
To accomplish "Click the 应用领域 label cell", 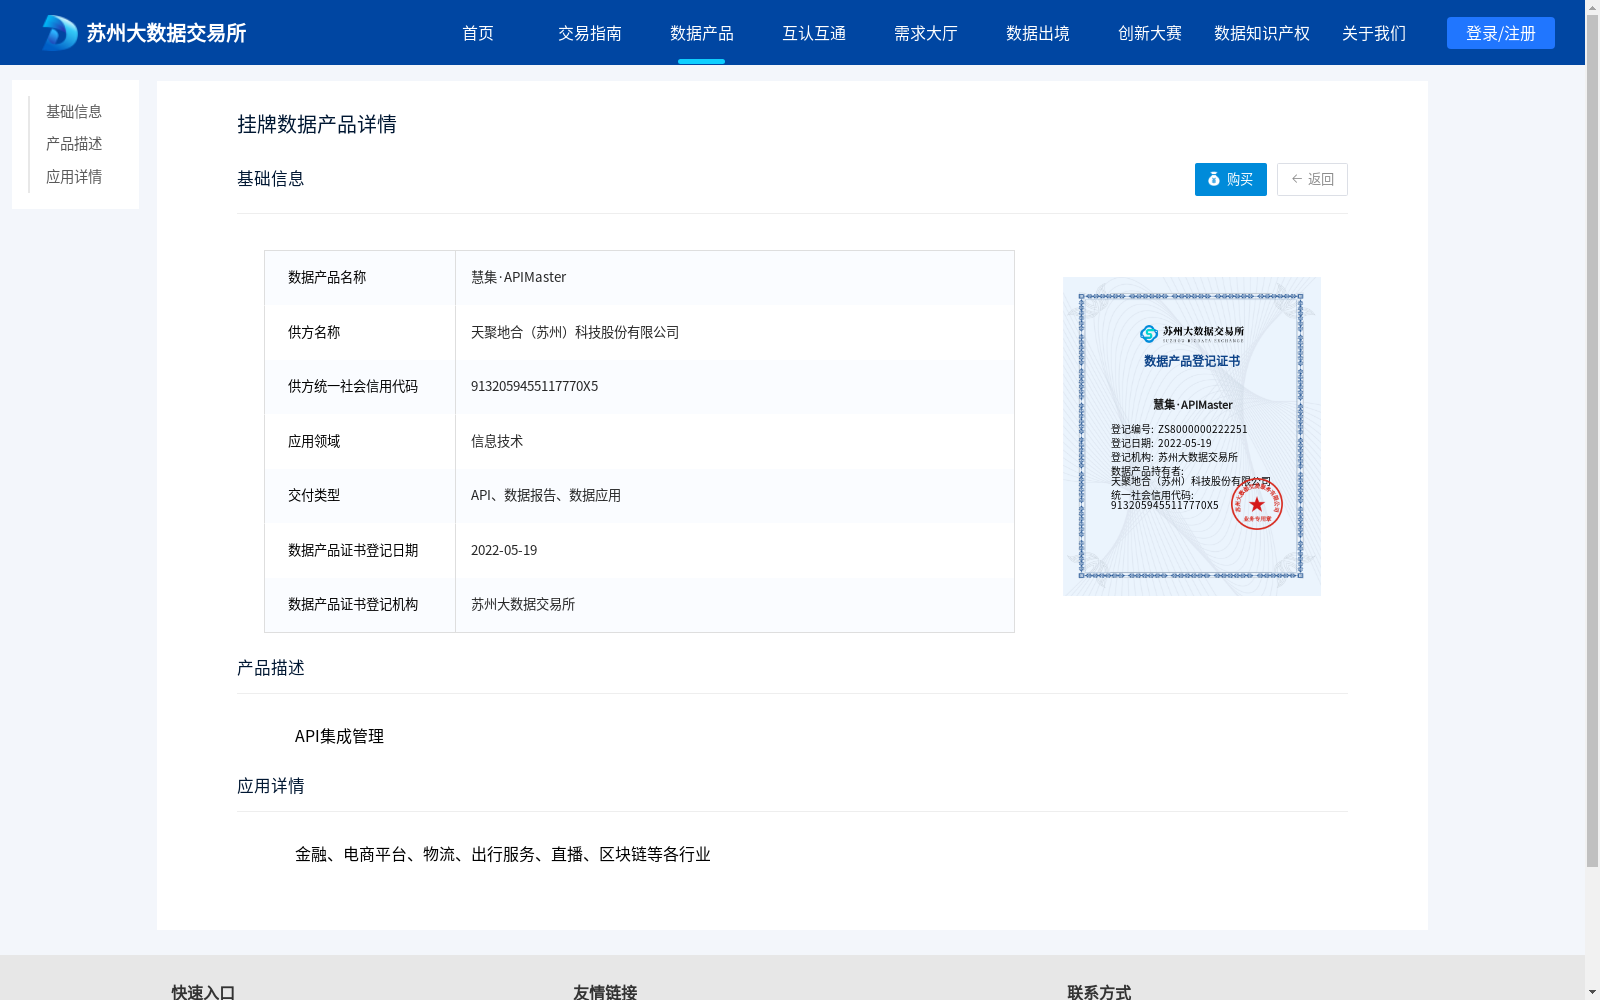I will pyautogui.click(x=360, y=441).
